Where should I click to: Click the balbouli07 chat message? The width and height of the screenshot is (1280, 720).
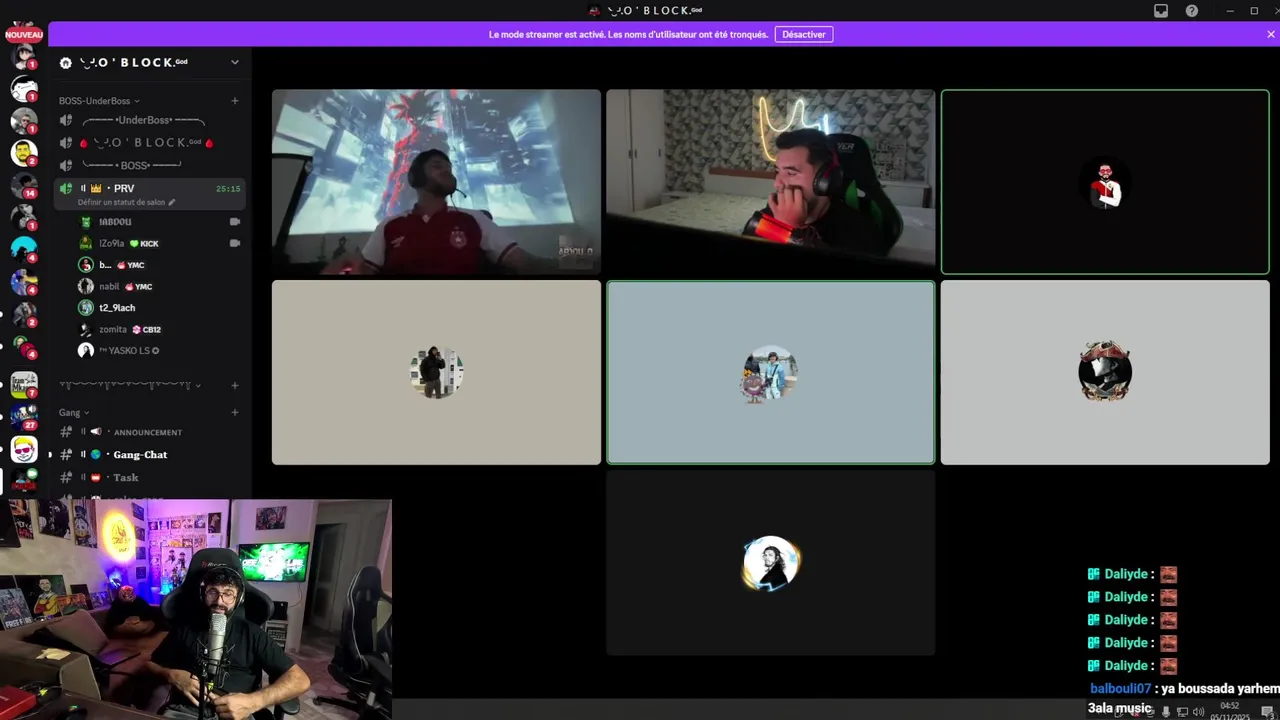pos(1184,698)
